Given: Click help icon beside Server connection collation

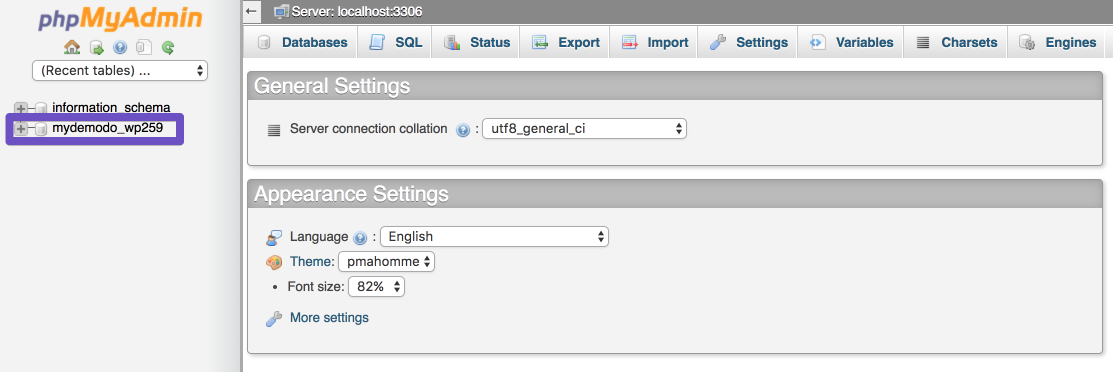Looking at the screenshot, I should pos(464,130).
